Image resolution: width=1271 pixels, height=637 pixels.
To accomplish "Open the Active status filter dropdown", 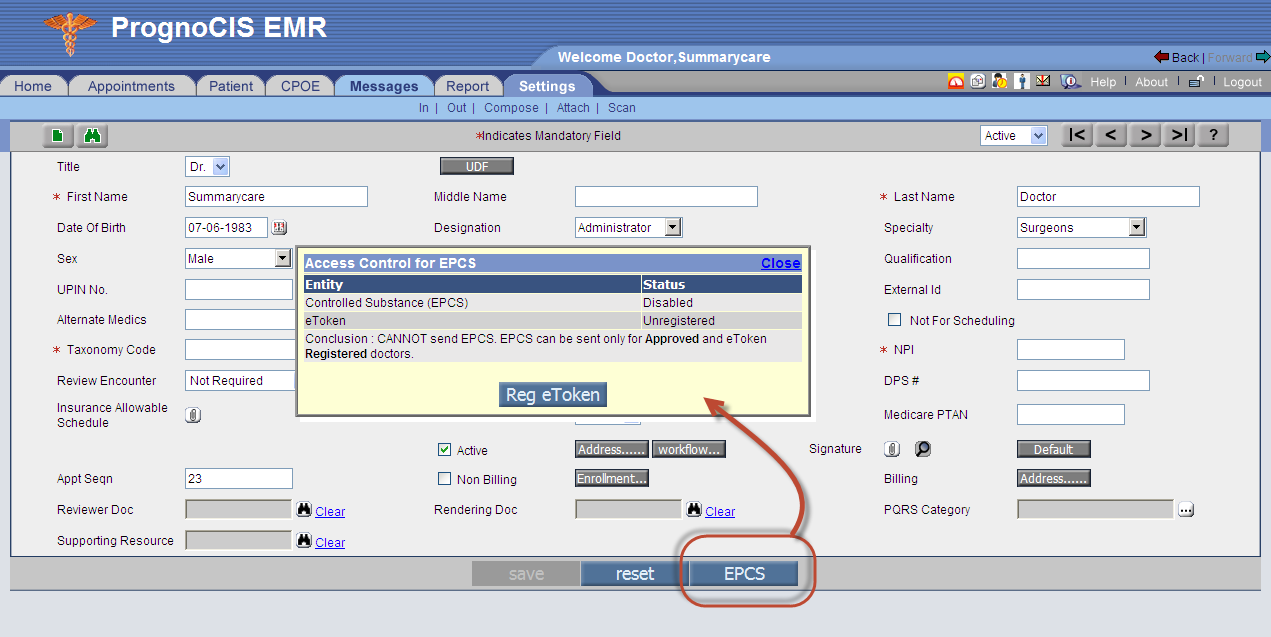I will (1013, 136).
